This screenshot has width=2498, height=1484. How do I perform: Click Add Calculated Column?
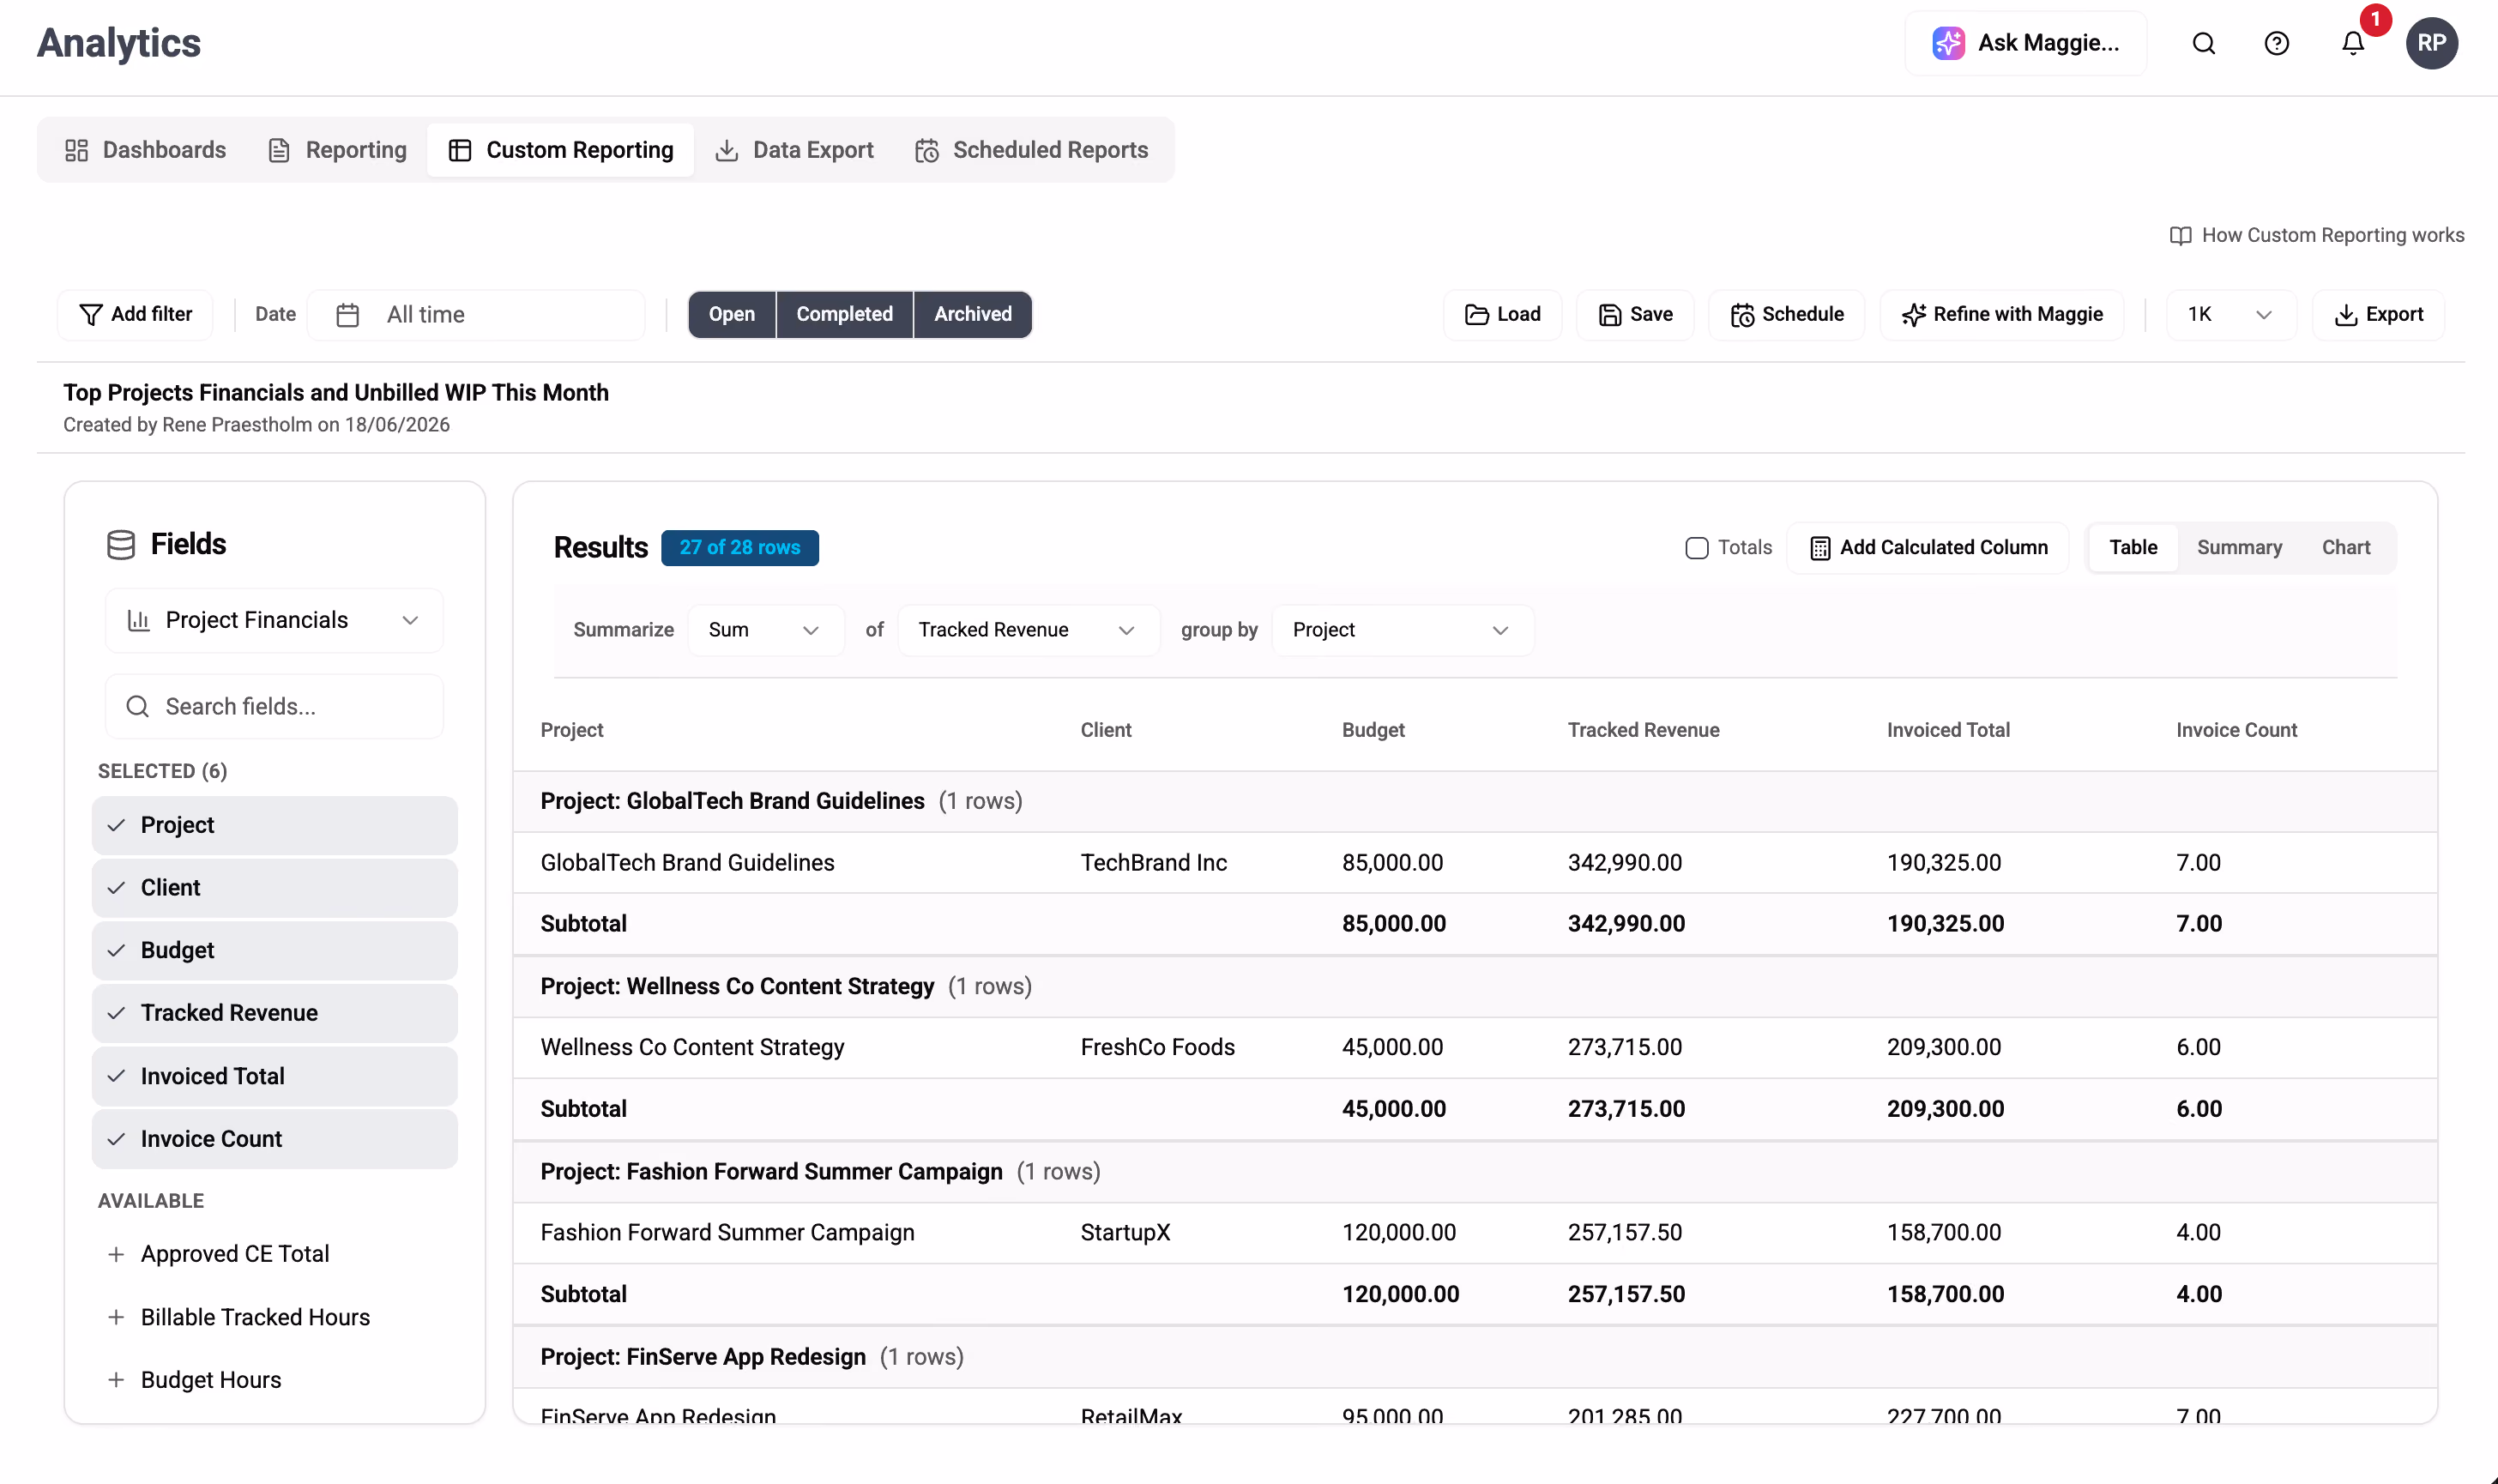[1928, 548]
